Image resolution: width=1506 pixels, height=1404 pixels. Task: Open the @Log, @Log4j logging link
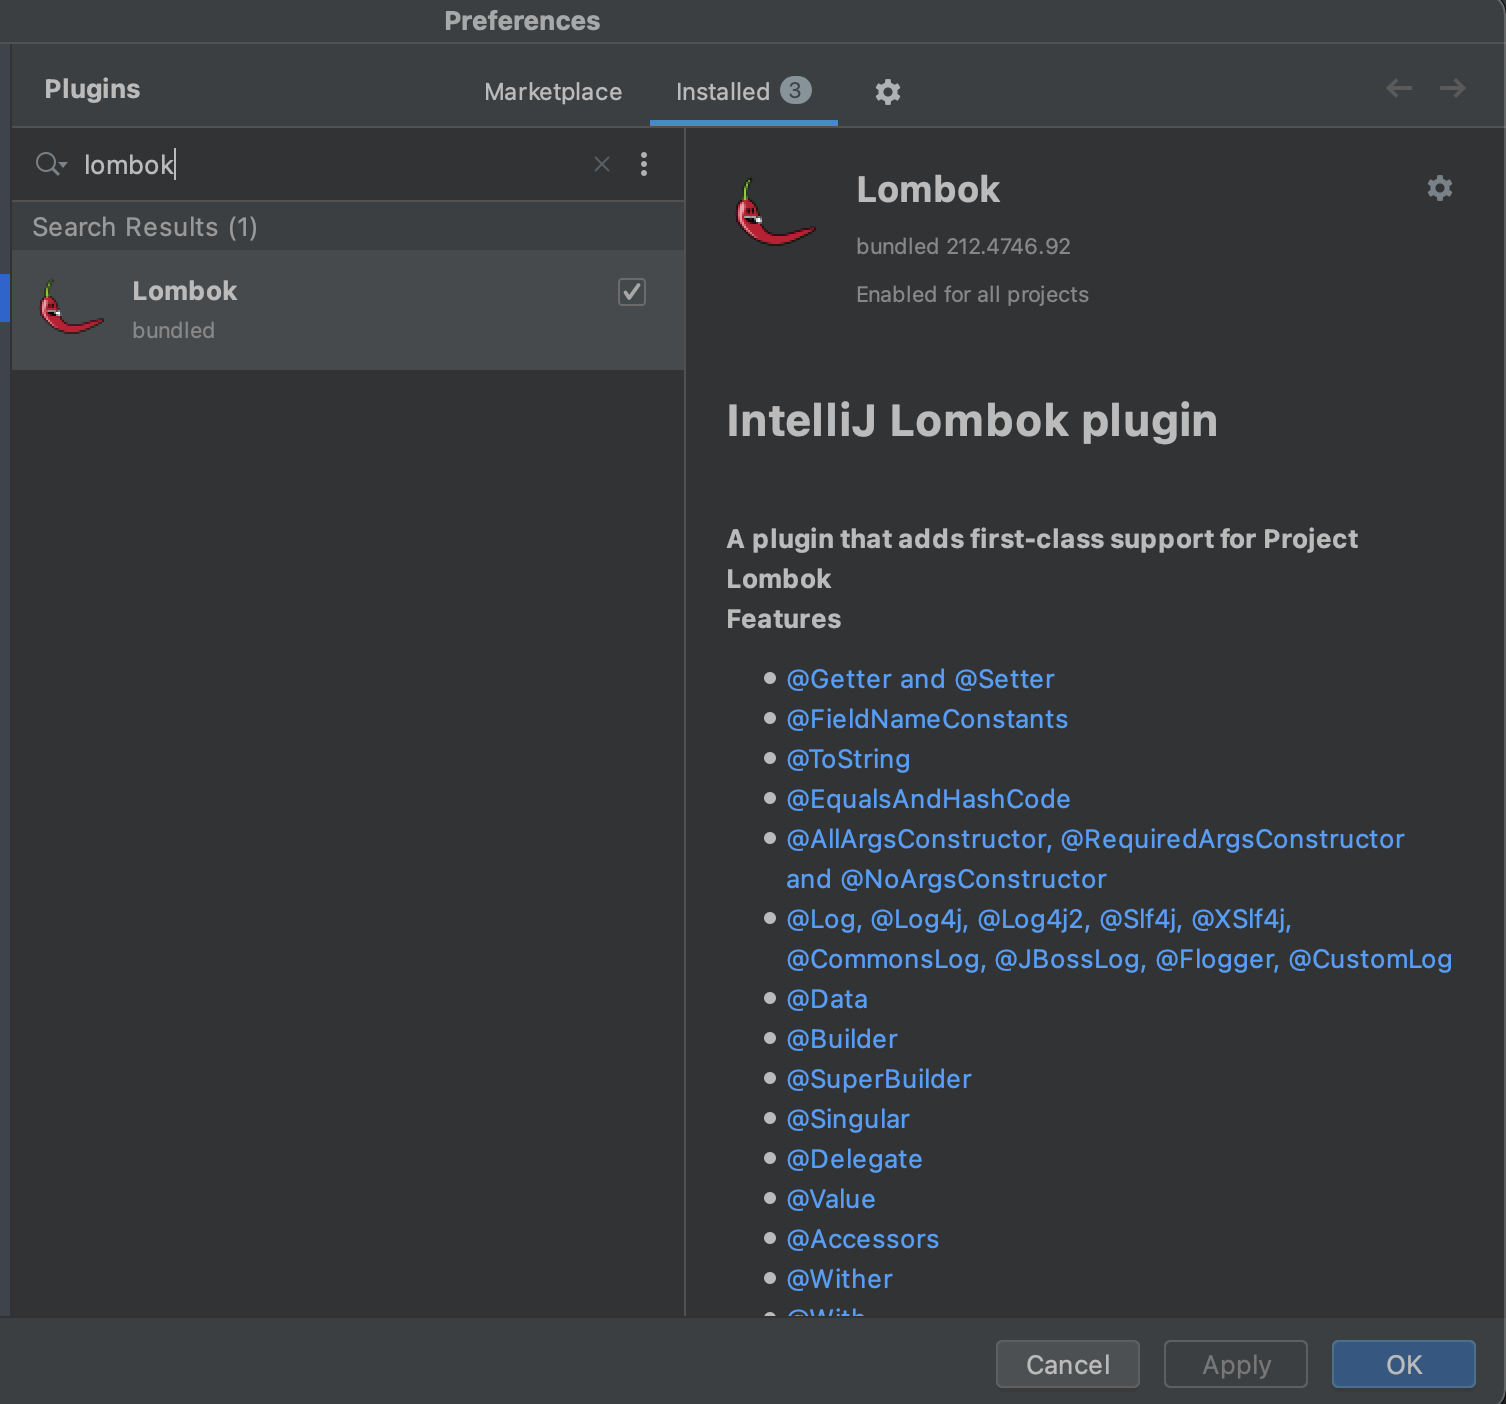[x=1119, y=939]
